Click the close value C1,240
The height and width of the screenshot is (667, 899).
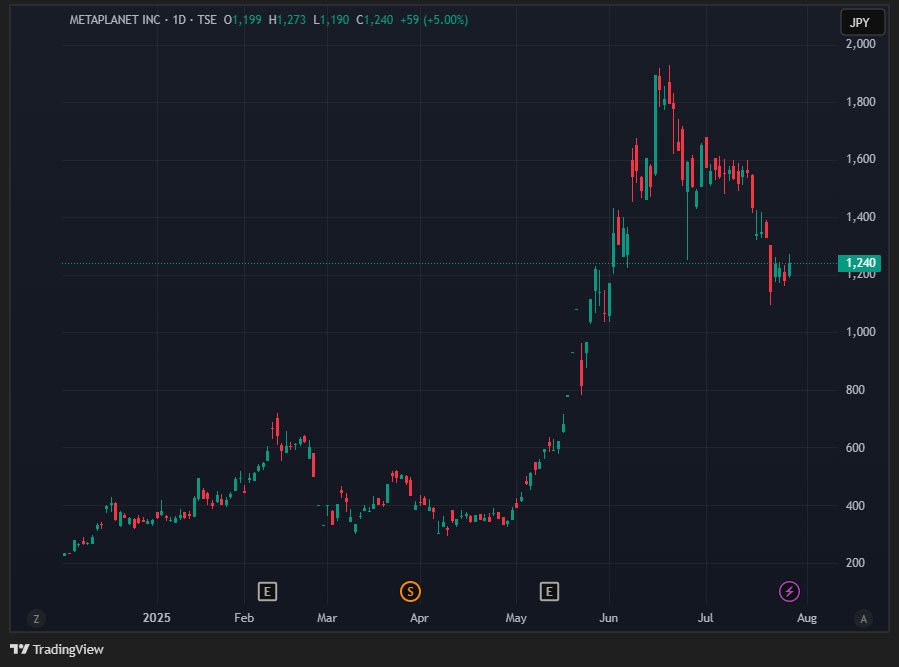(x=375, y=20)
